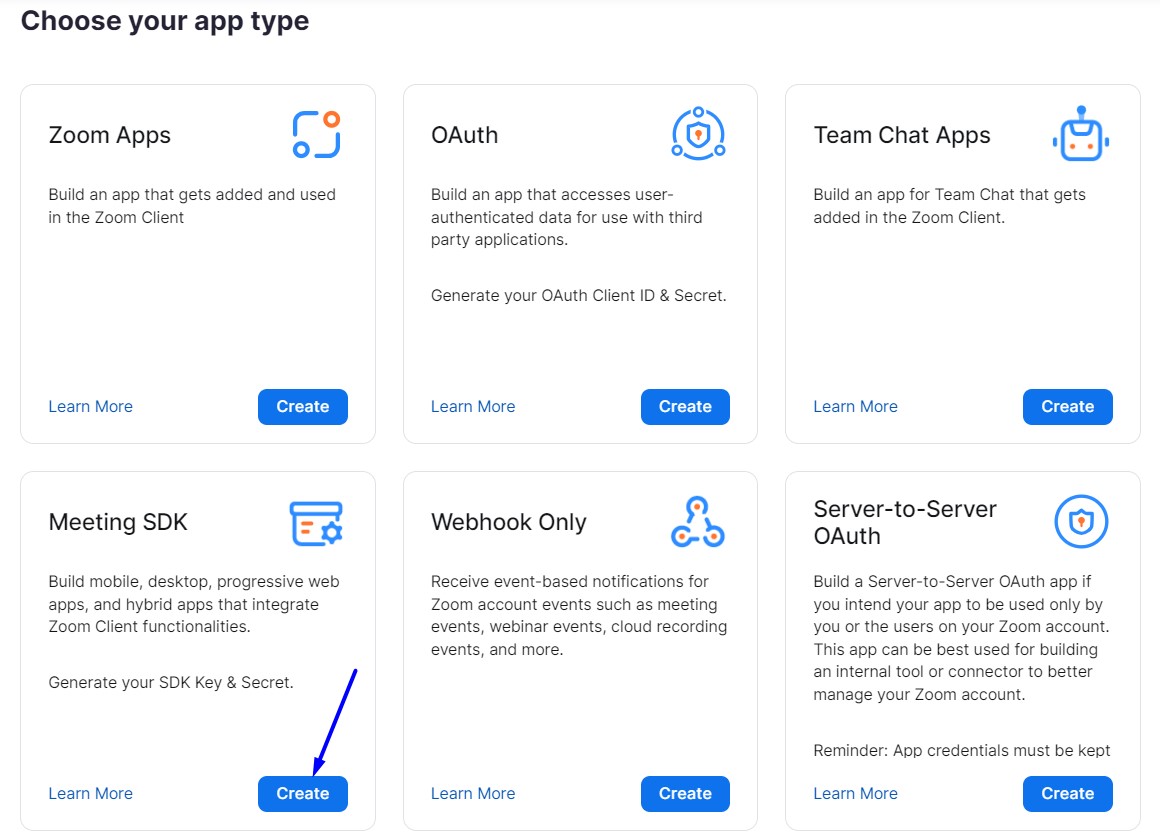Click the Zoom Apps card icon
1160x836 pixels.
pyautogui.click(x=317, y=134)
